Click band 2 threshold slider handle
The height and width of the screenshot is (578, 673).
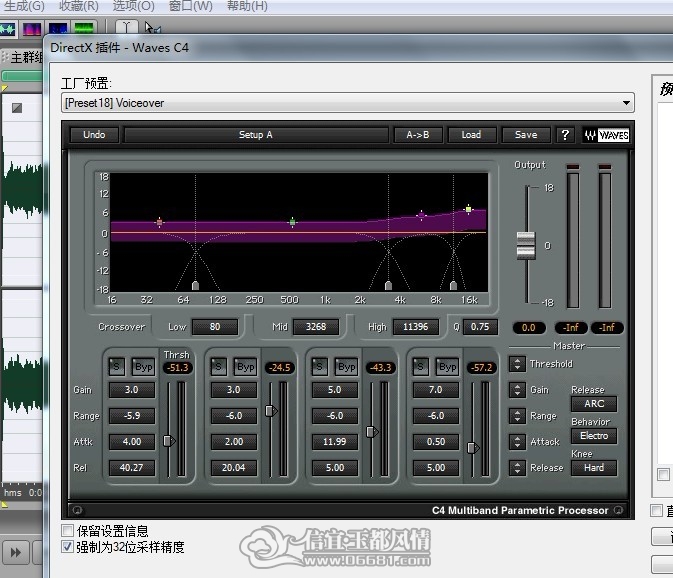coord(271,411)
